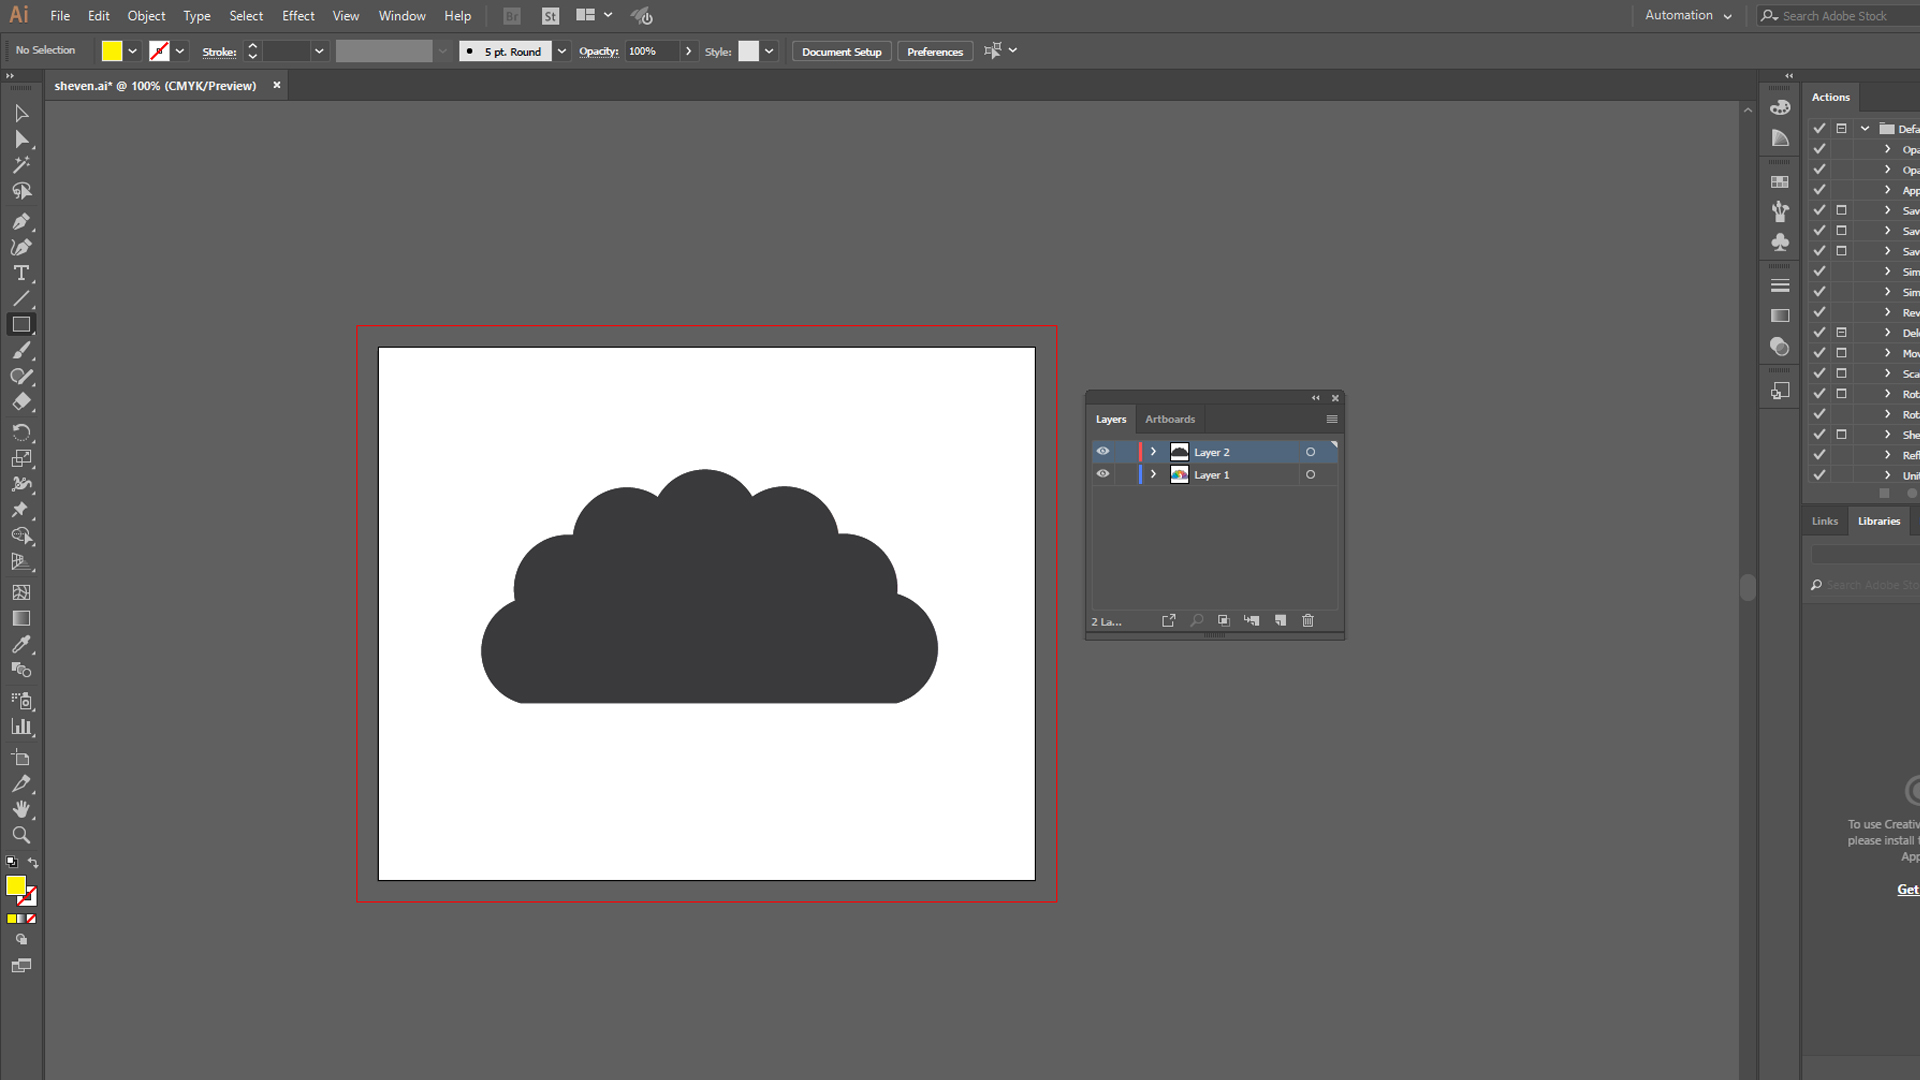The width and height of the screenshot is (1920, 1080).
Task: Switch to the Artboards tab
Action: pos(1170,418)
